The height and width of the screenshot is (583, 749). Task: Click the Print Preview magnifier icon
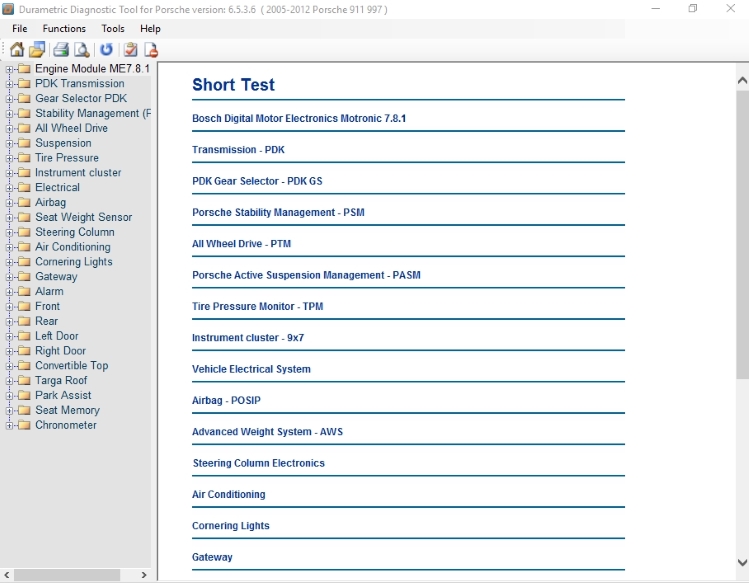82,49
